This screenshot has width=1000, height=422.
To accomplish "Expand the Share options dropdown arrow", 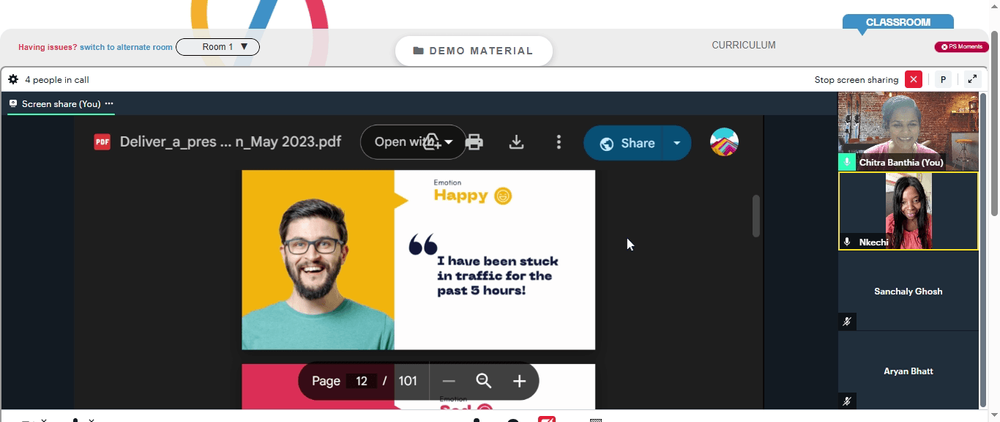I will [677, 143].
